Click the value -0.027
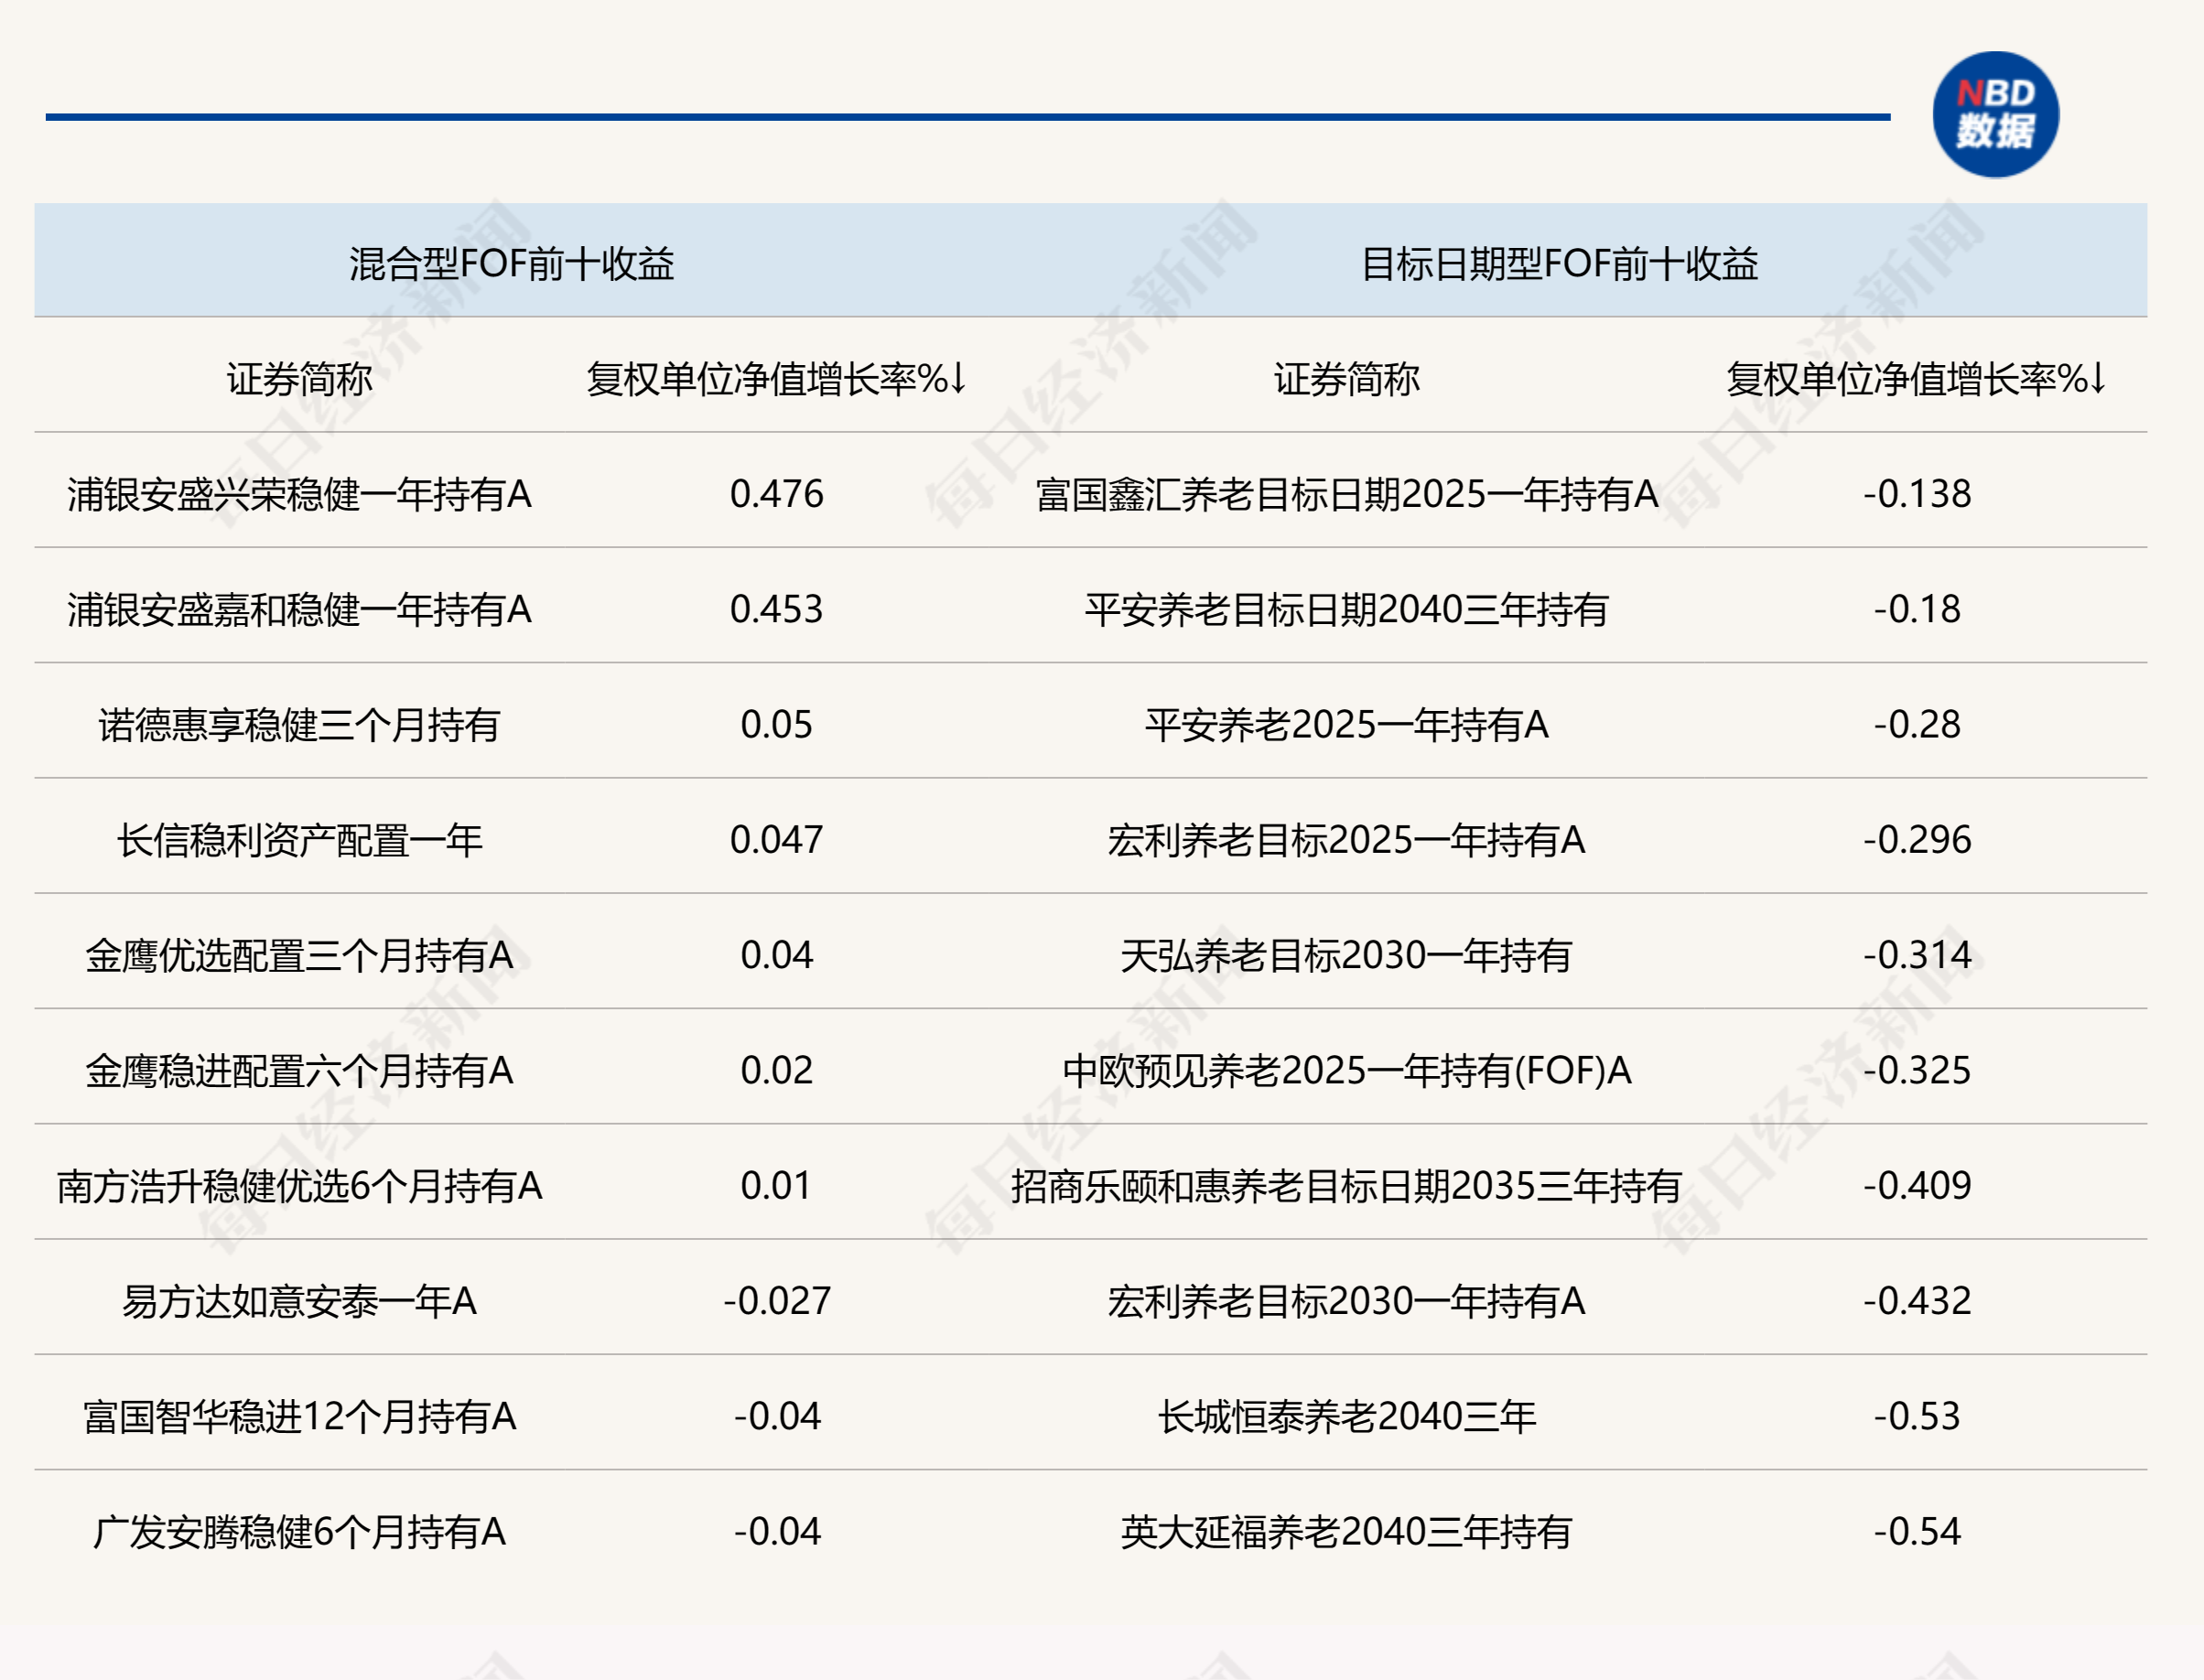The image size is (2204, 1680). (776, 1301)
